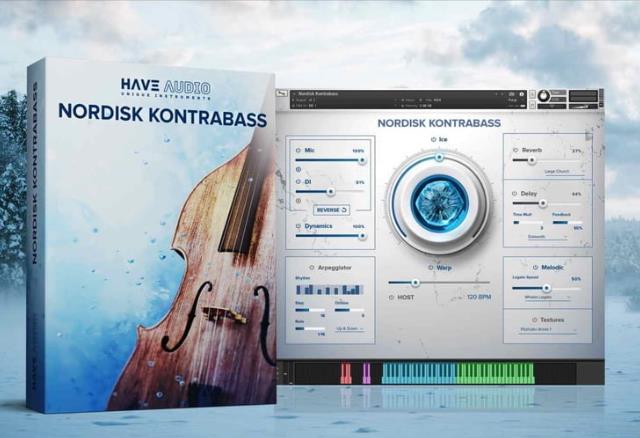Image resolution: width=640 pixels, height=438 pixels.
Task: Click the purple keyswitch keys on keyboard
Action: point(367,374)
